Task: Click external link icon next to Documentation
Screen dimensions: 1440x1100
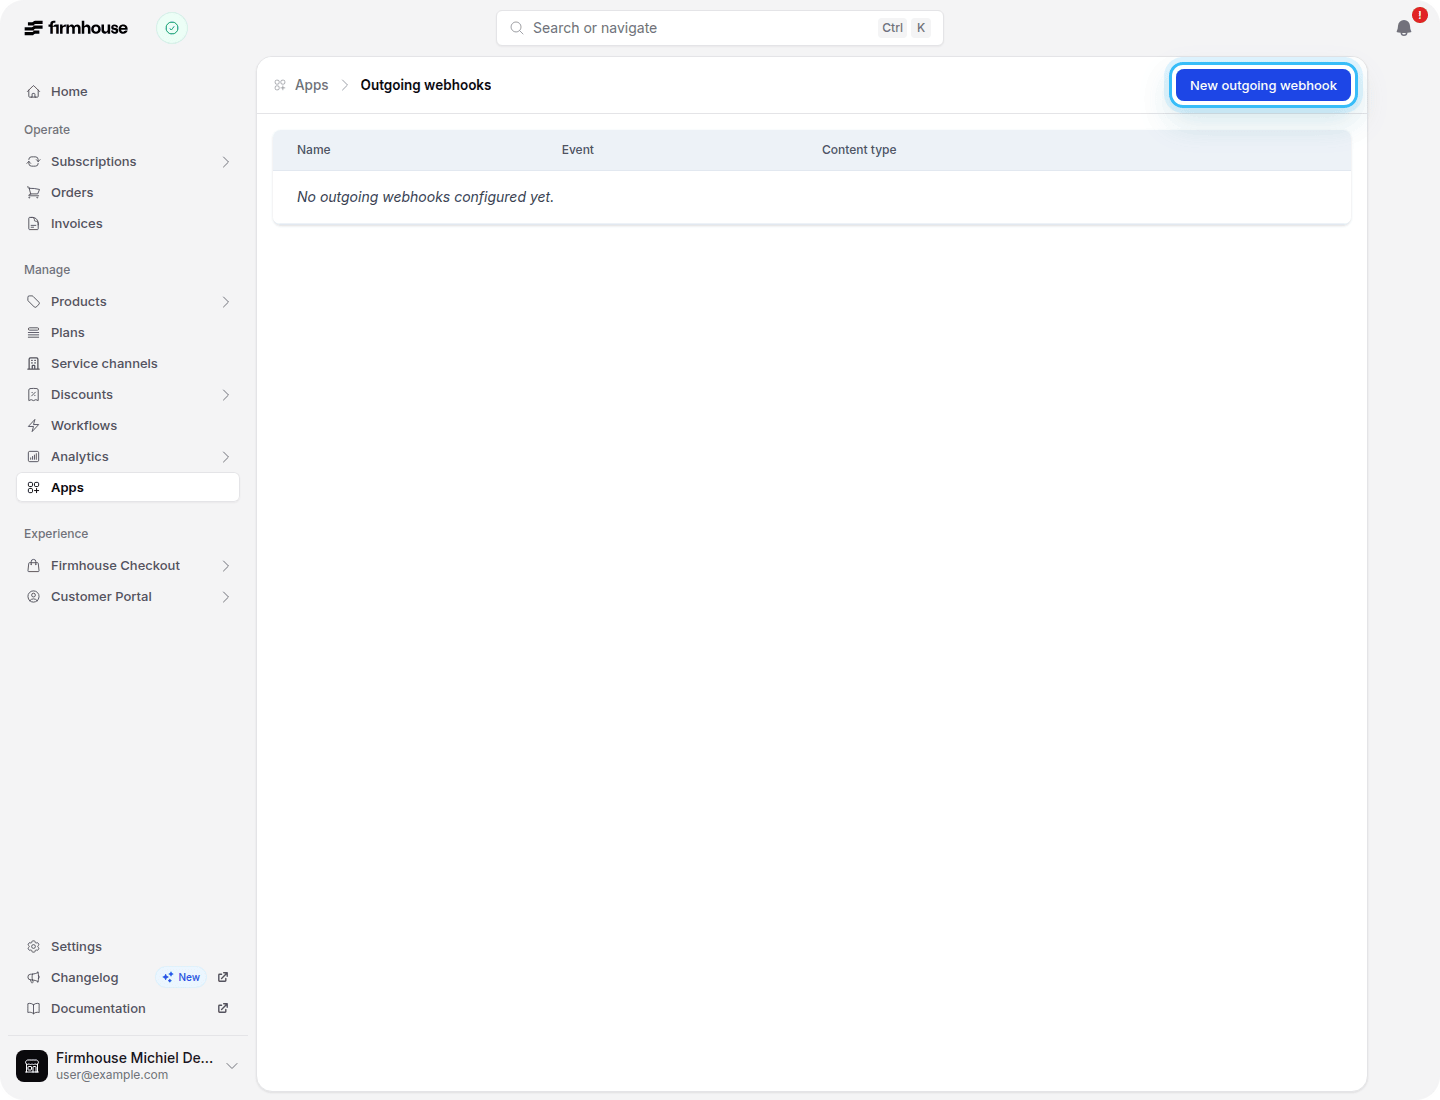Action: pos(223,1008)
